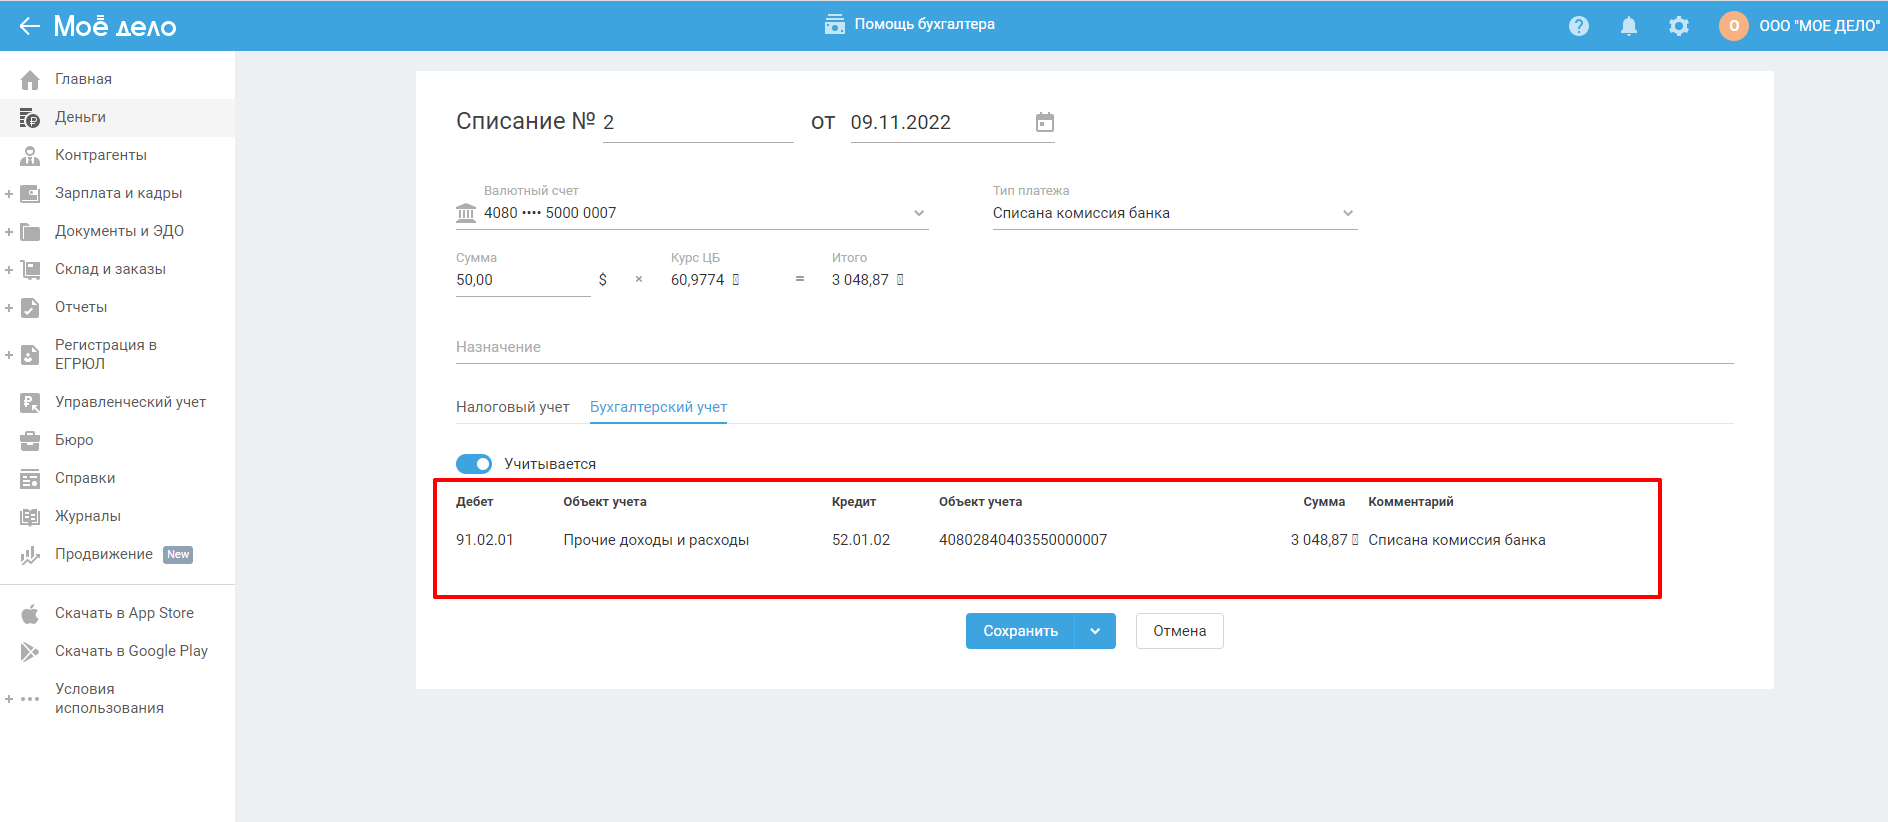Expand the Склад и заказы section
Viewport: 1888px width, 822px height.
pos(9,270)
